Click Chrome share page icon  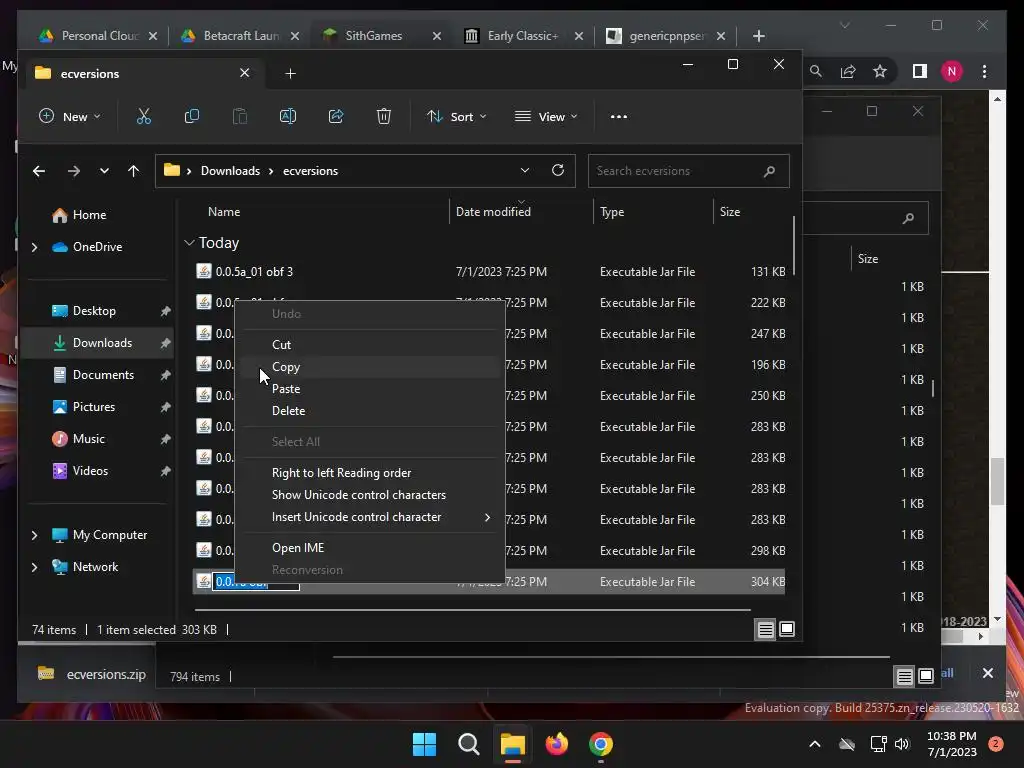[848, 71]
